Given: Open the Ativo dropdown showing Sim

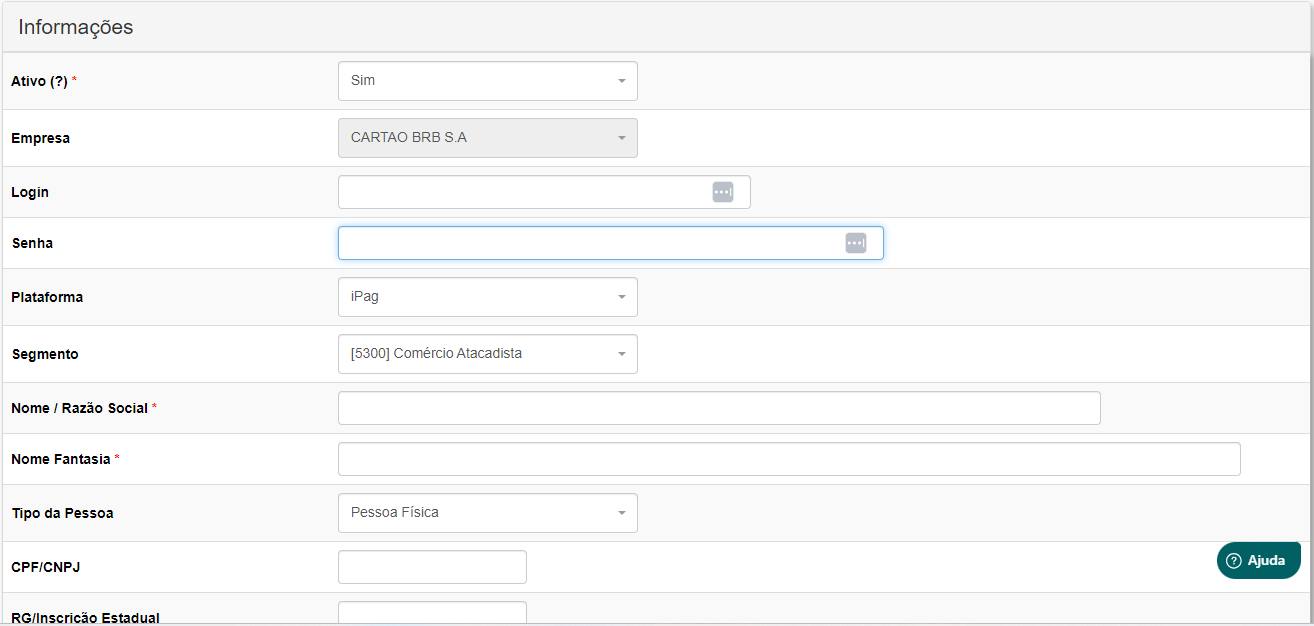Looking at the screenshot, I should 488,81.
